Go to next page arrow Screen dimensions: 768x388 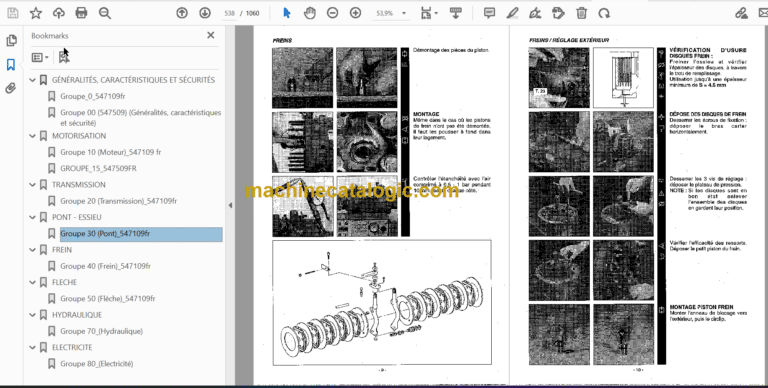click(205, 13)
